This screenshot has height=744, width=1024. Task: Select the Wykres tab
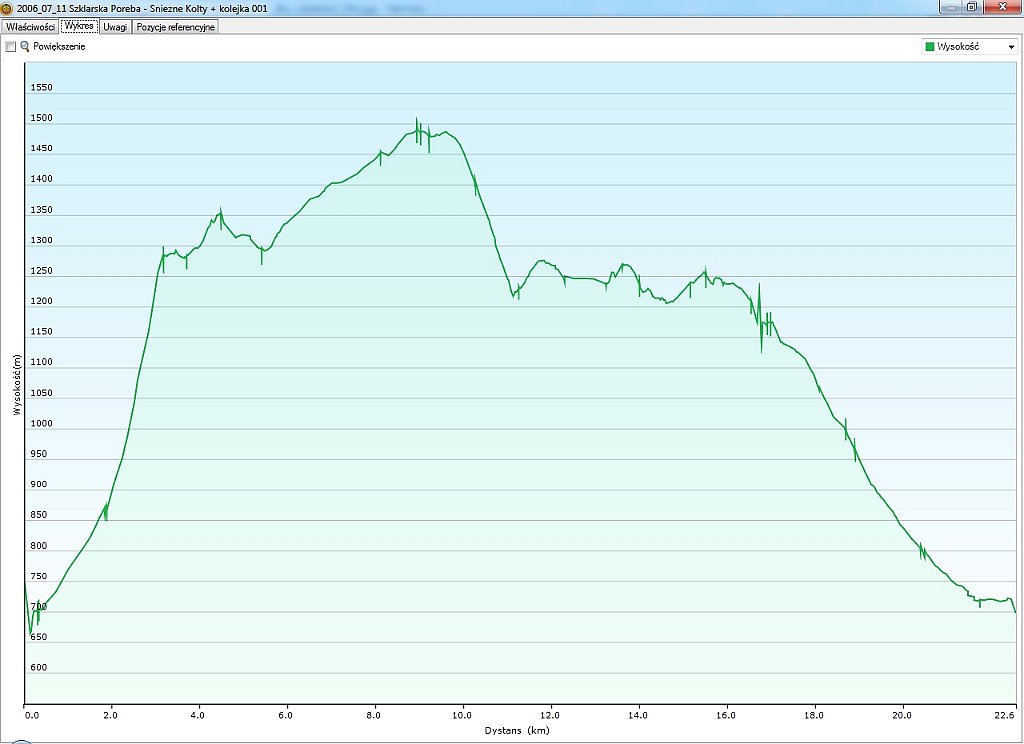(x=78, y=27)
